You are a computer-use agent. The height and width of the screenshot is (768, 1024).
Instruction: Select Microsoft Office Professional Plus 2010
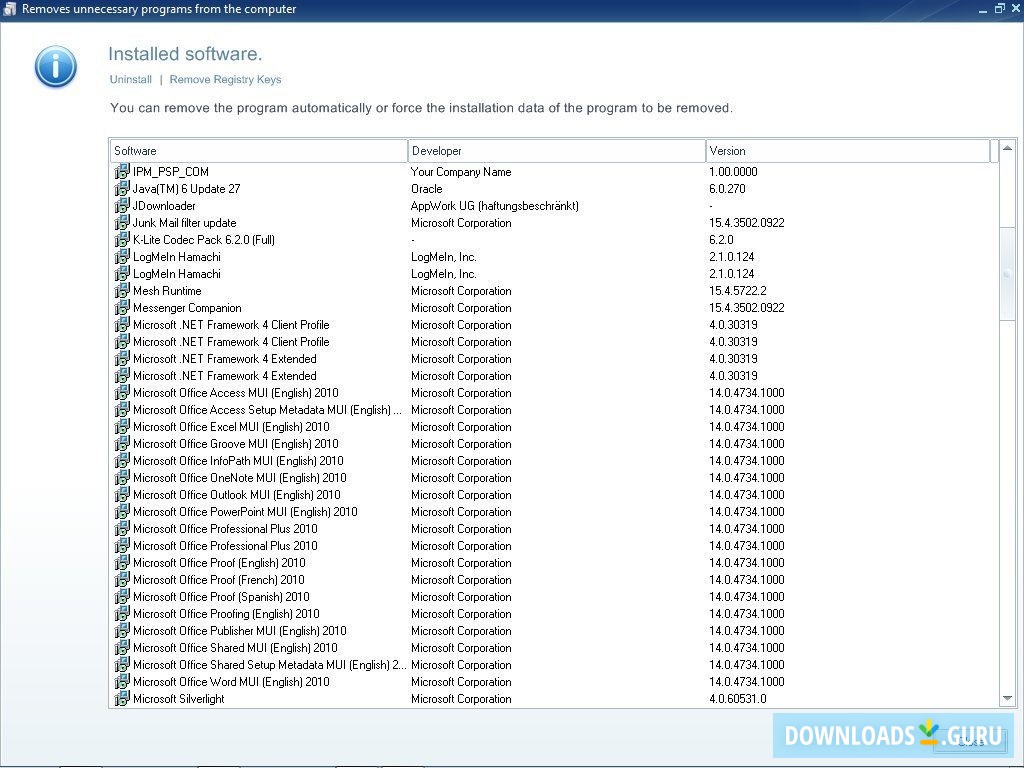tap(222, 528)
